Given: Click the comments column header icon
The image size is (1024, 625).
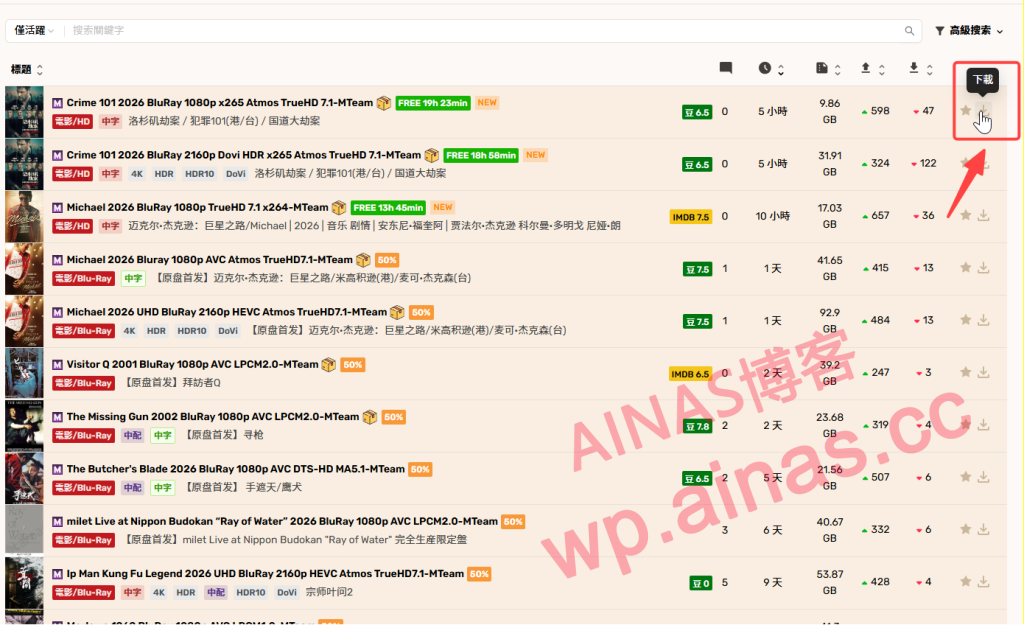Looking at the screenshot, I should (726, 68).
